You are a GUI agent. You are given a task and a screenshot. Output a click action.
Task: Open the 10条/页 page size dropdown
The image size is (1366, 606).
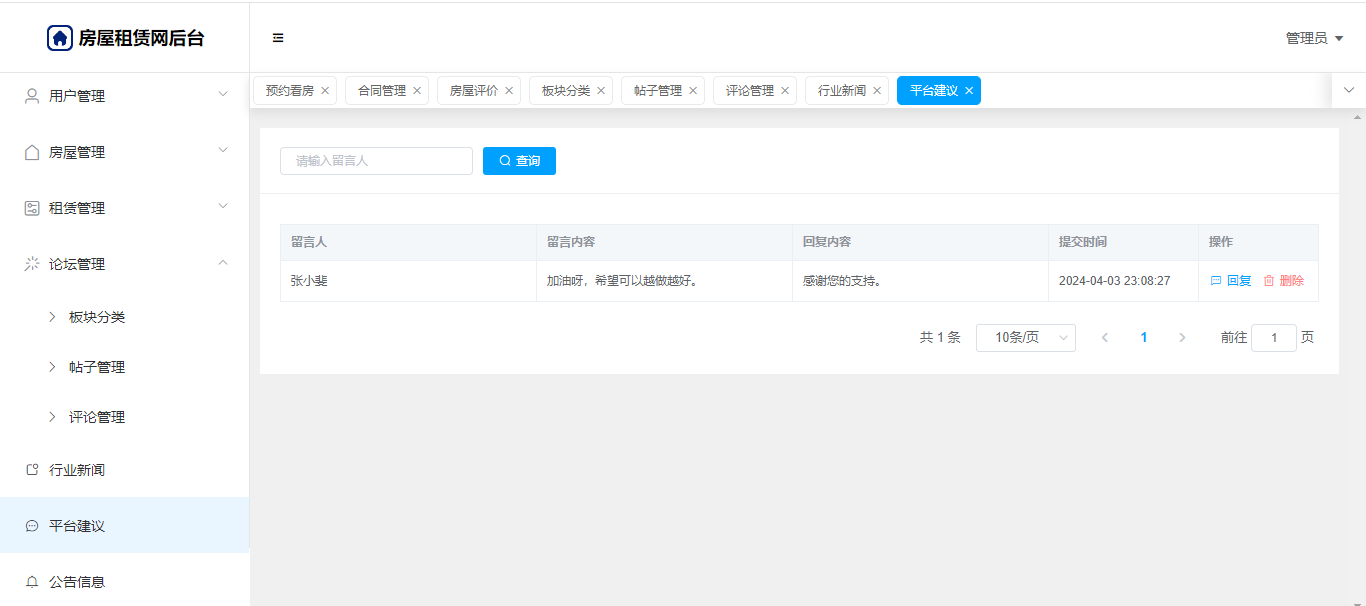[1025, 338]
